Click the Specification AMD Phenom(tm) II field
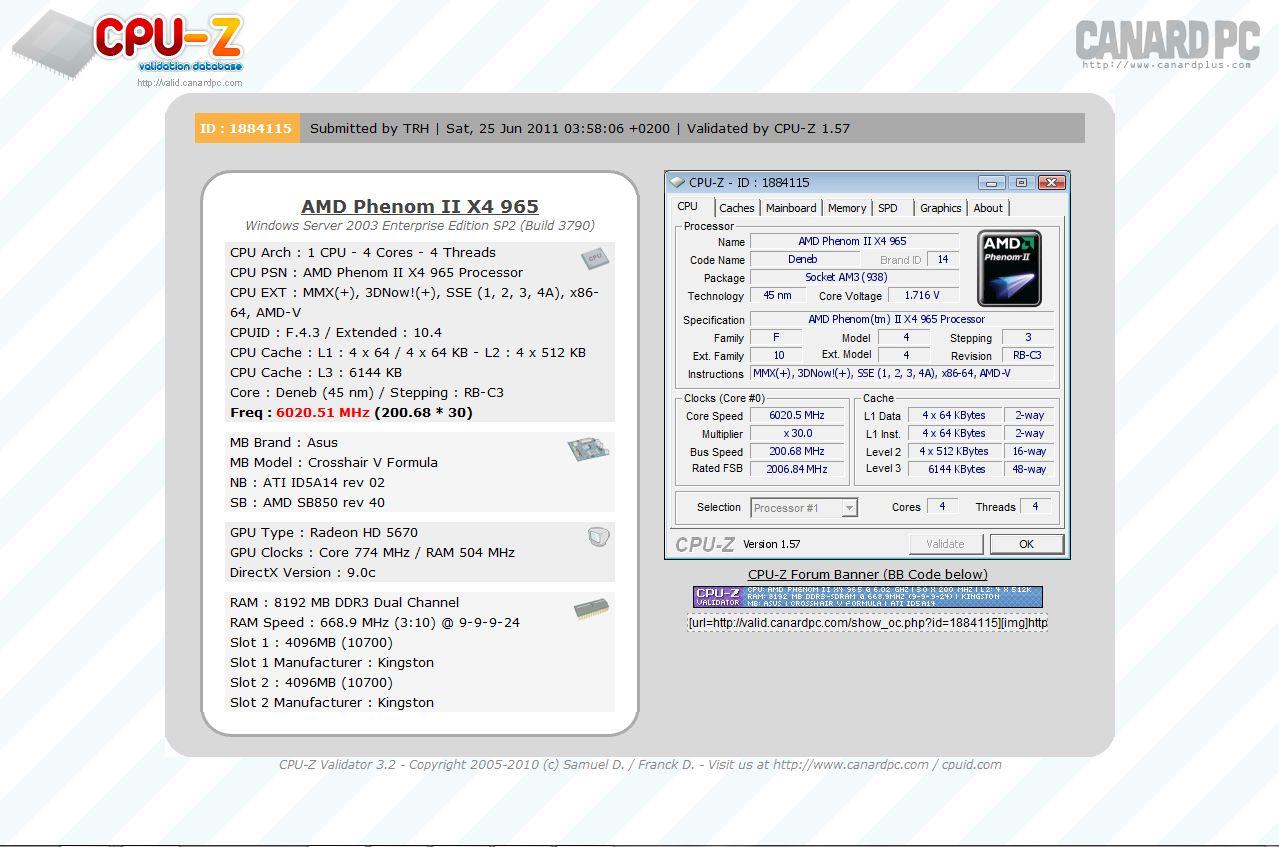 902,320
